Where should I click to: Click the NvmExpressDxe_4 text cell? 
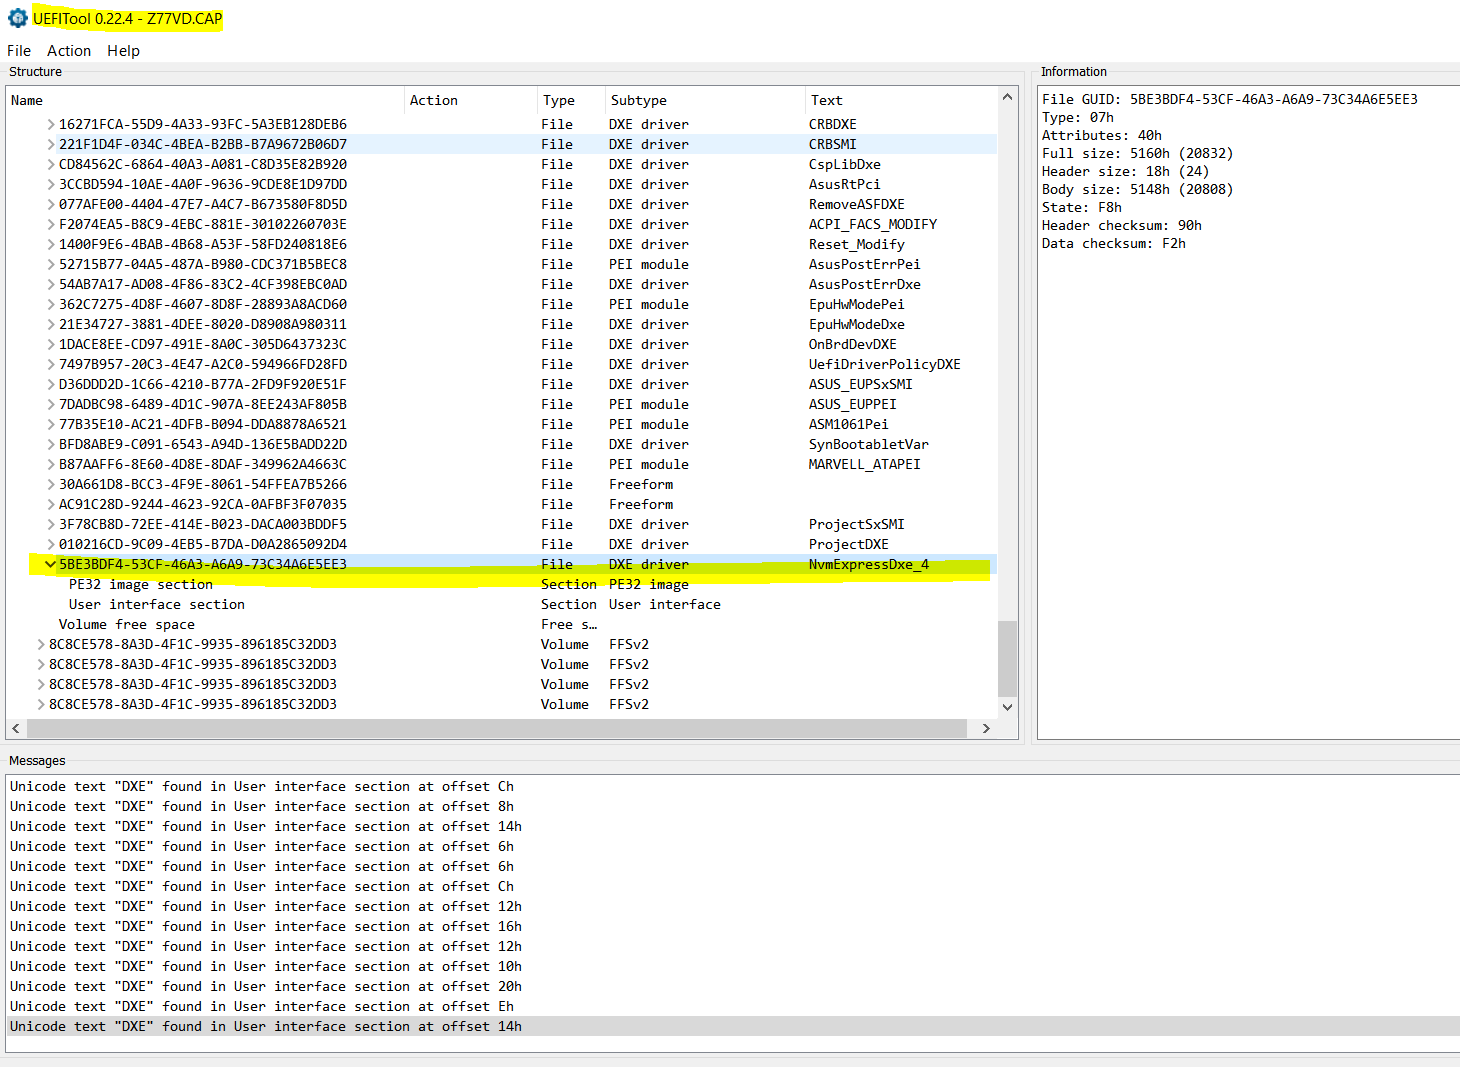tap(869, 565)
